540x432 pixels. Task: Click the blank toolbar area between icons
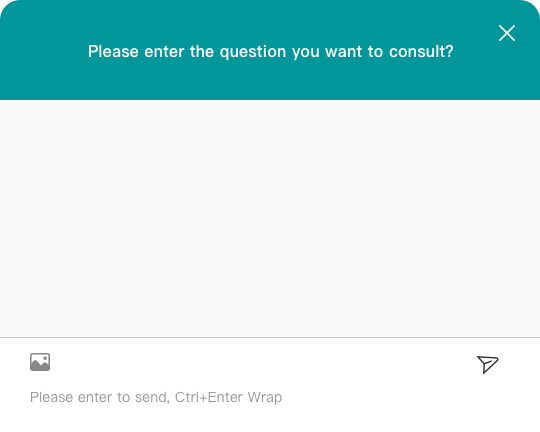click(x=263, y=362)
